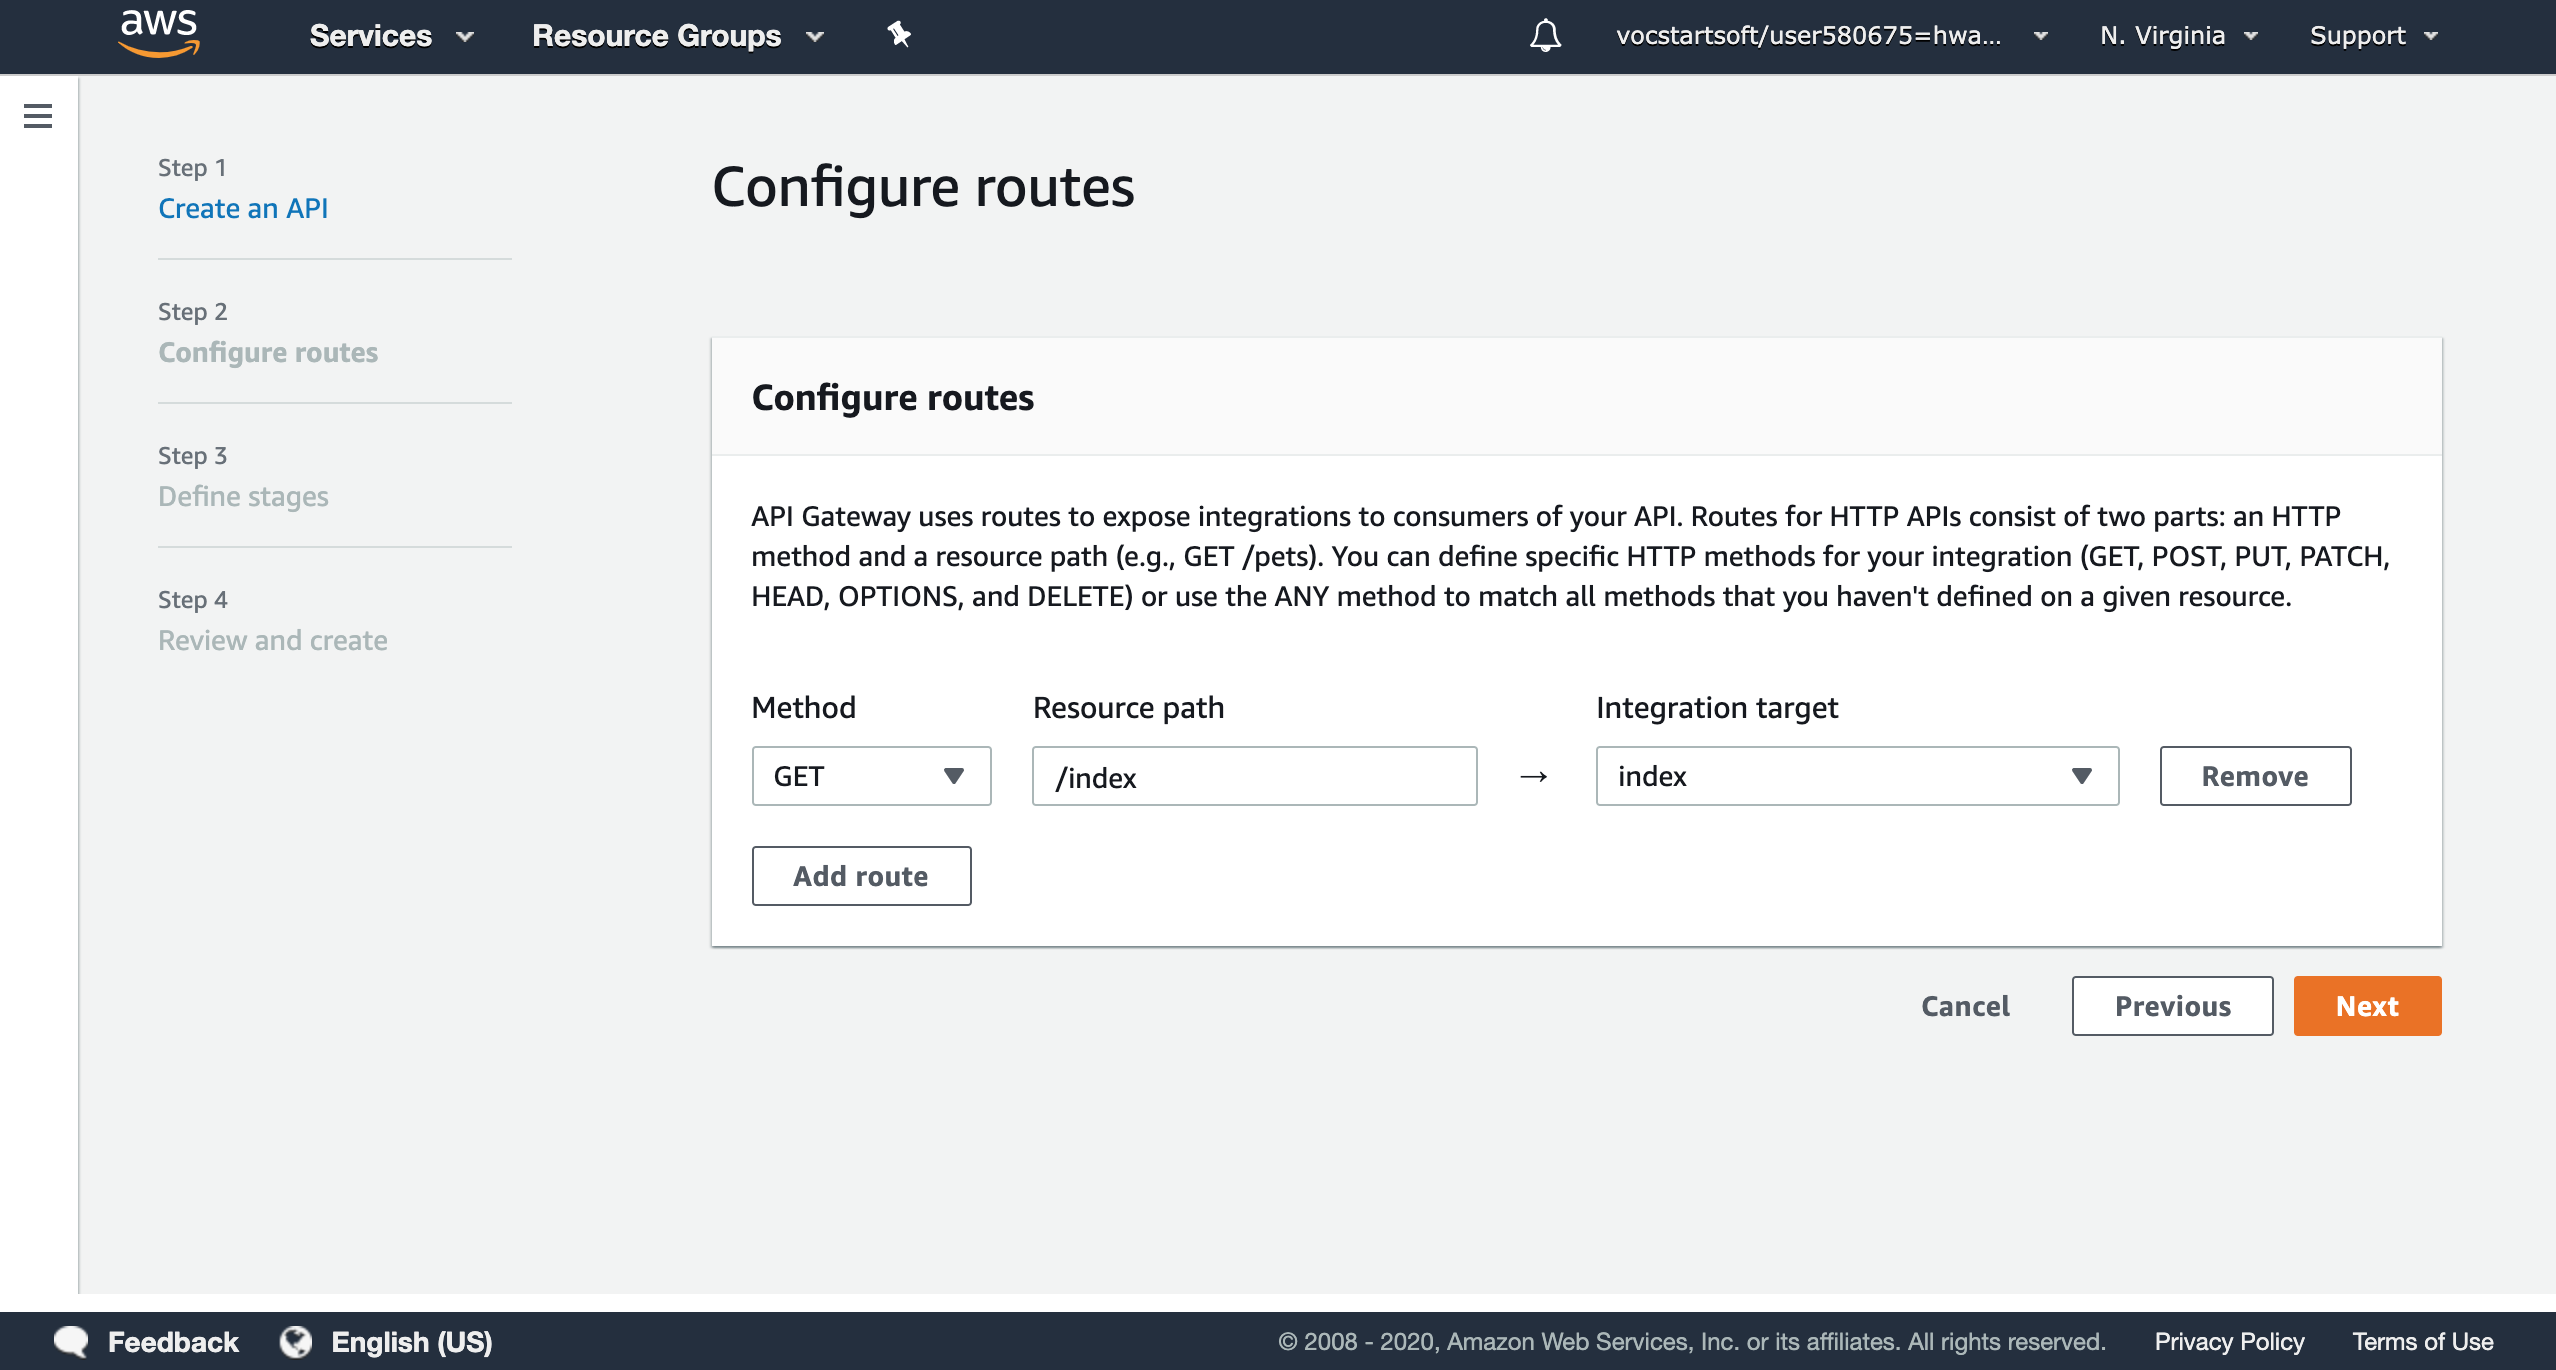Click the AWS logo home icon
This screenshot has width=2556, height=1370.
pos(159,34)
